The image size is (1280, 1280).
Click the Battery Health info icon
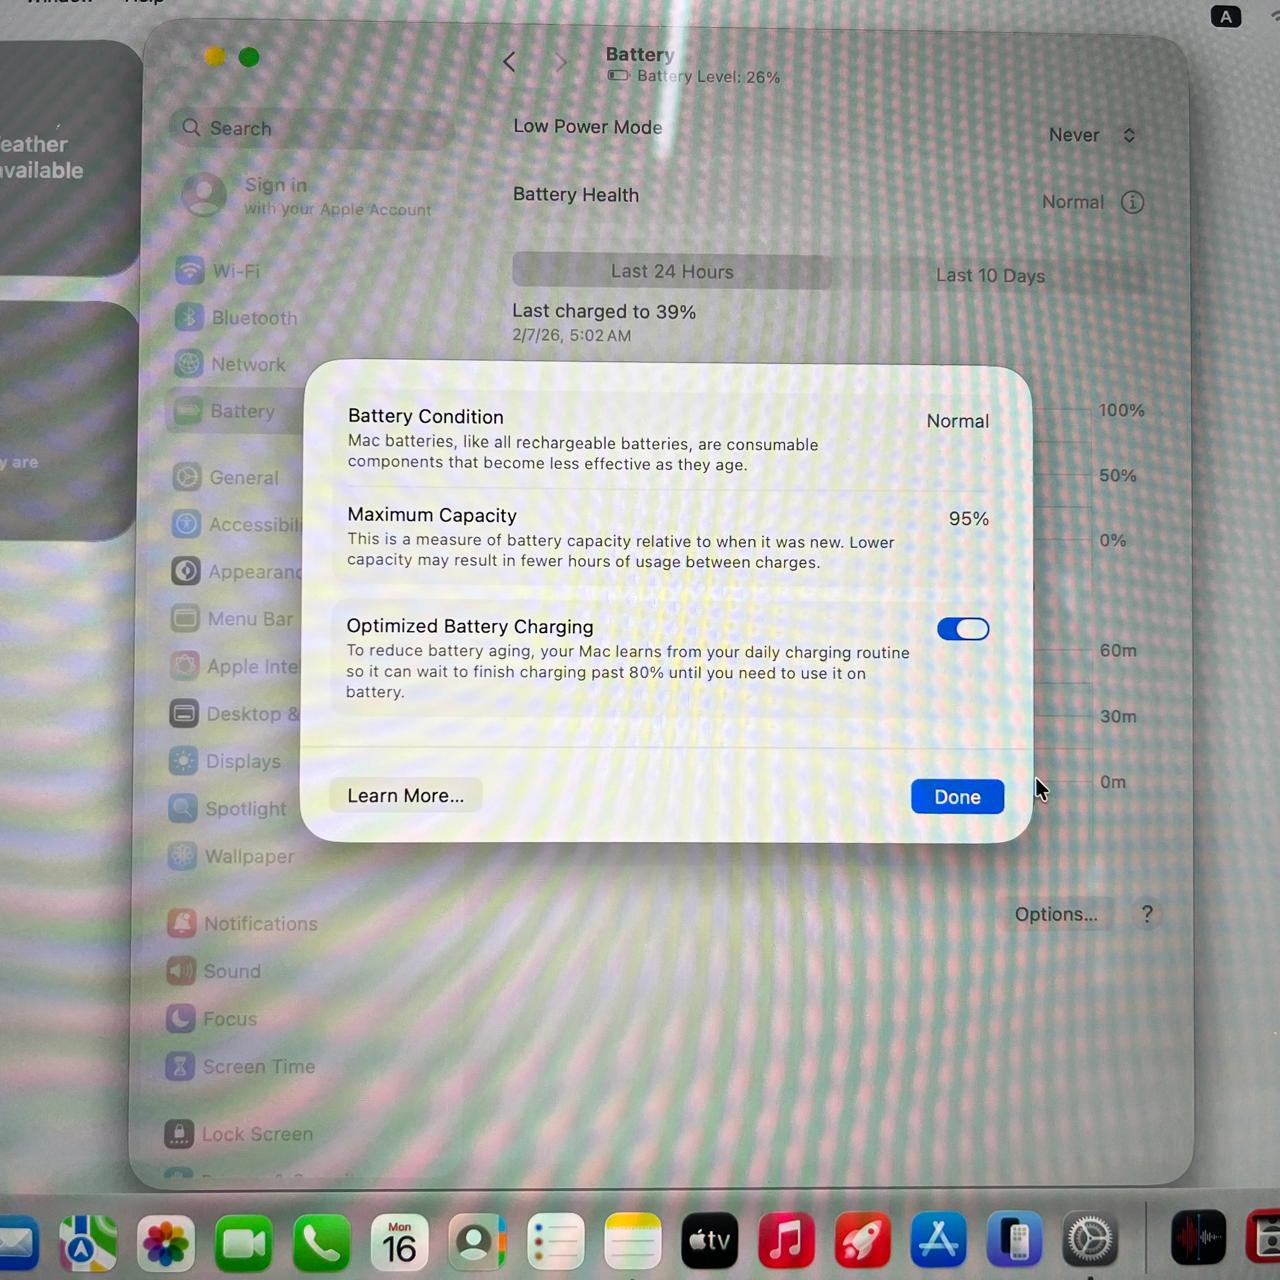click(1132, 202)
